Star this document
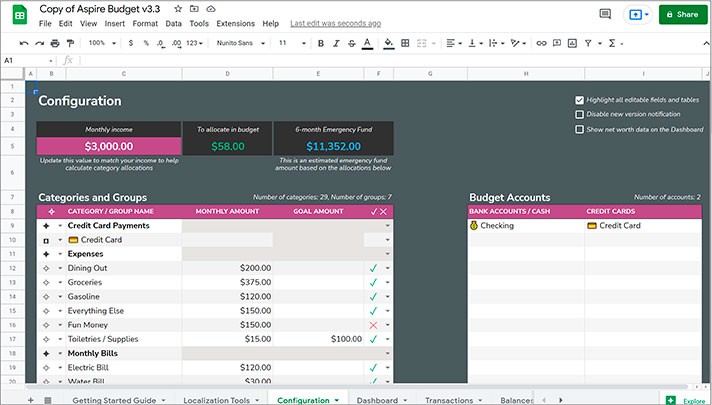The image size is (712, 405). [178, 9]
